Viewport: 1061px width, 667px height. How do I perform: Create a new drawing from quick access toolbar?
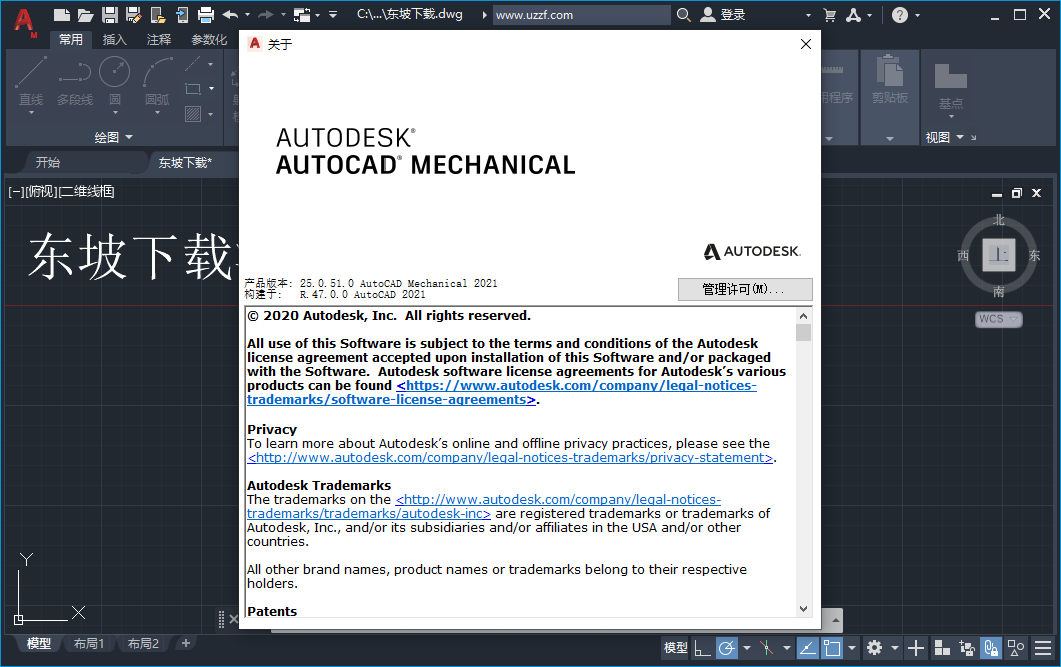(x=62, y=15)
